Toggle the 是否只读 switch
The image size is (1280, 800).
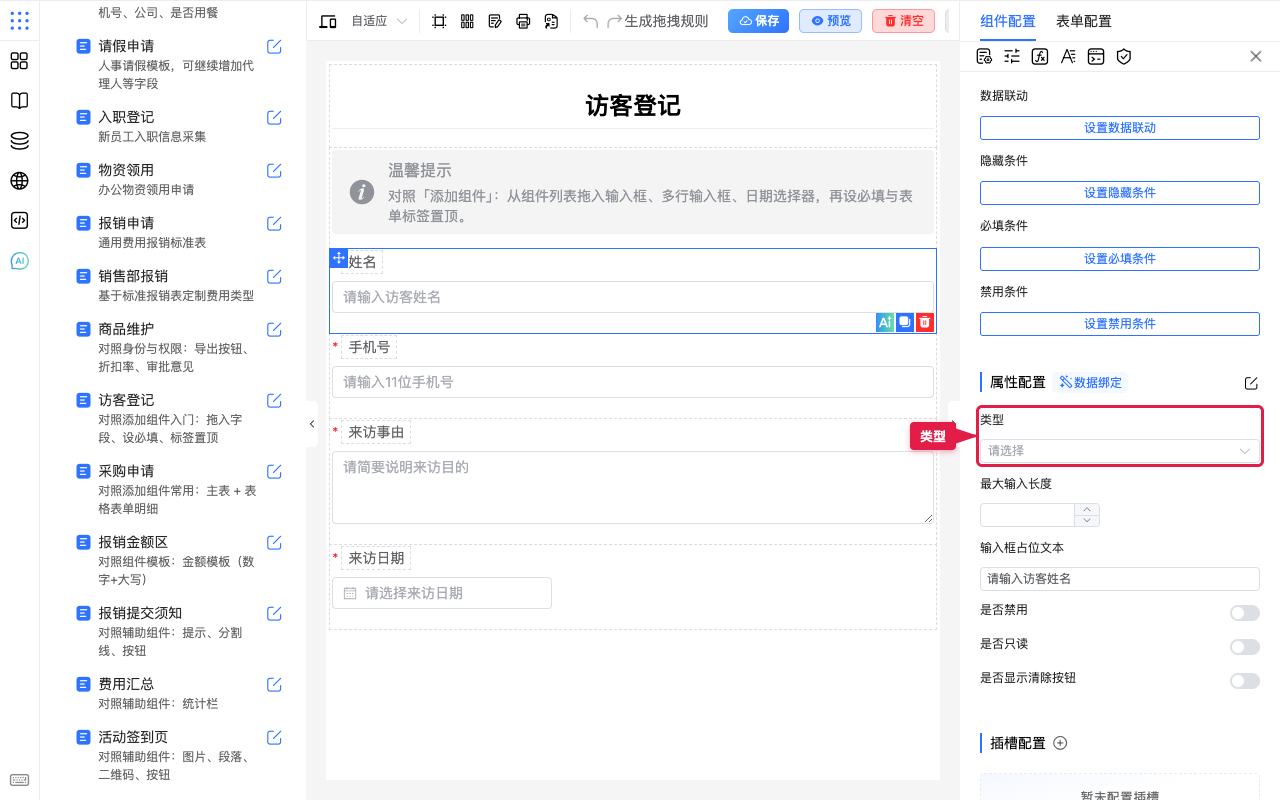coord(1245,647)
